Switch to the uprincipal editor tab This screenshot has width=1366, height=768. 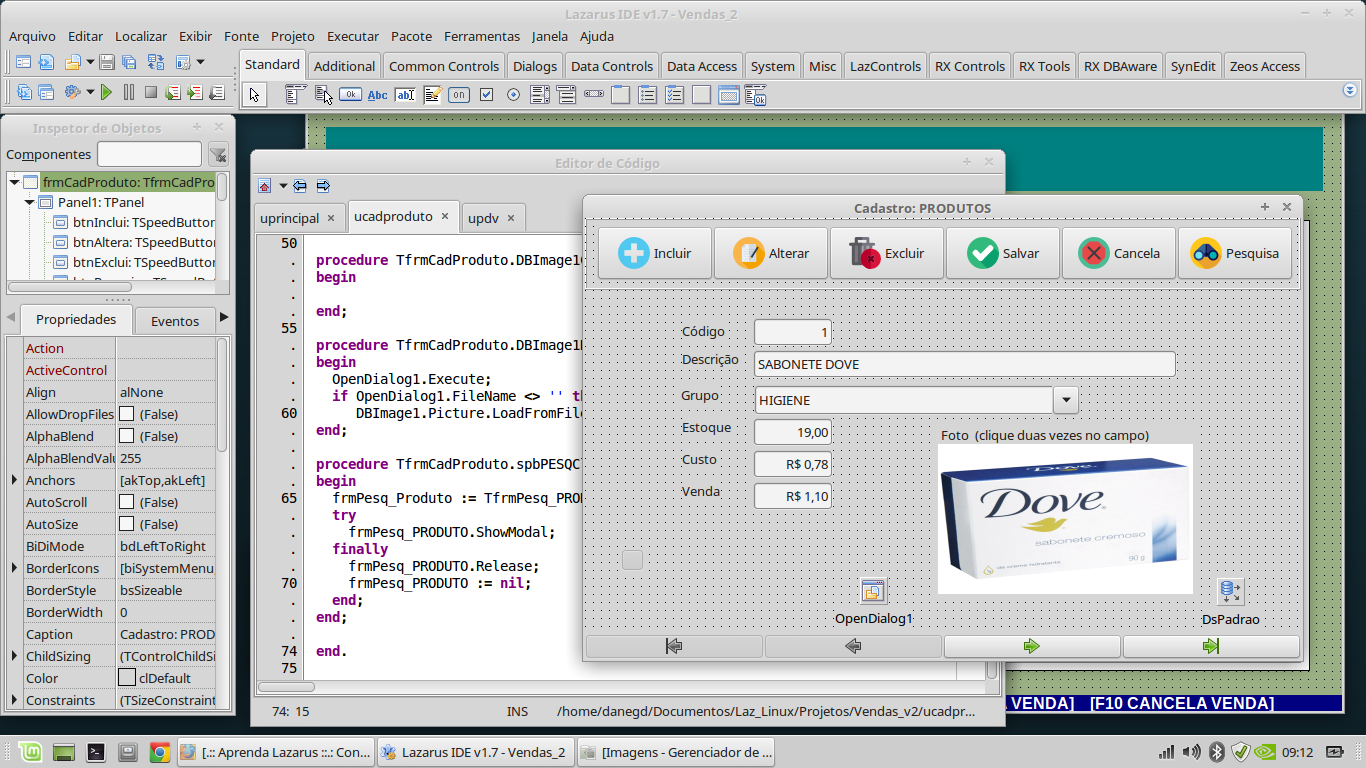pos(289,217)
